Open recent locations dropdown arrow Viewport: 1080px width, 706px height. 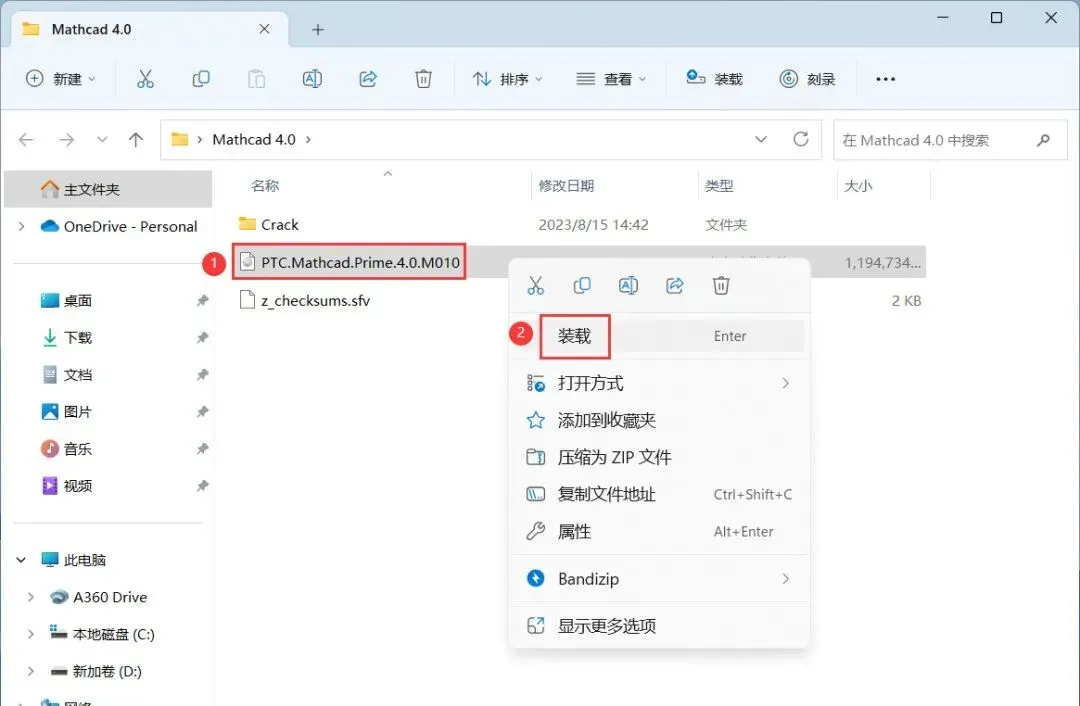102,140
